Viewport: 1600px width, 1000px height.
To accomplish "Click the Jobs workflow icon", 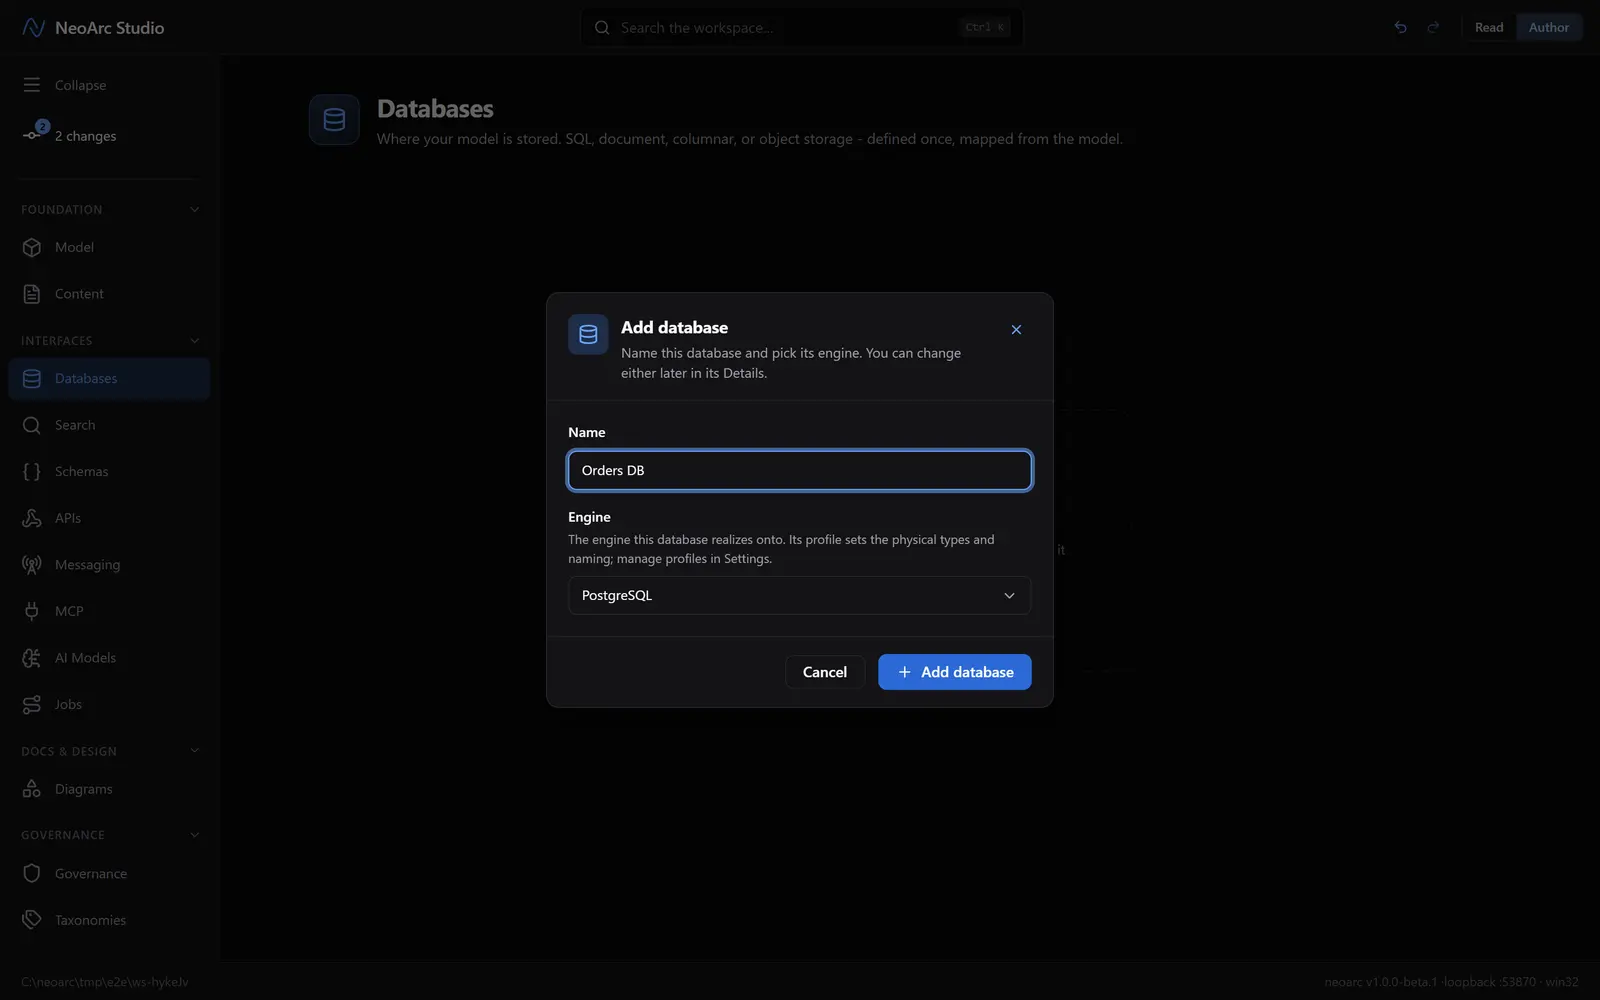I will click(x=32, y=705).
